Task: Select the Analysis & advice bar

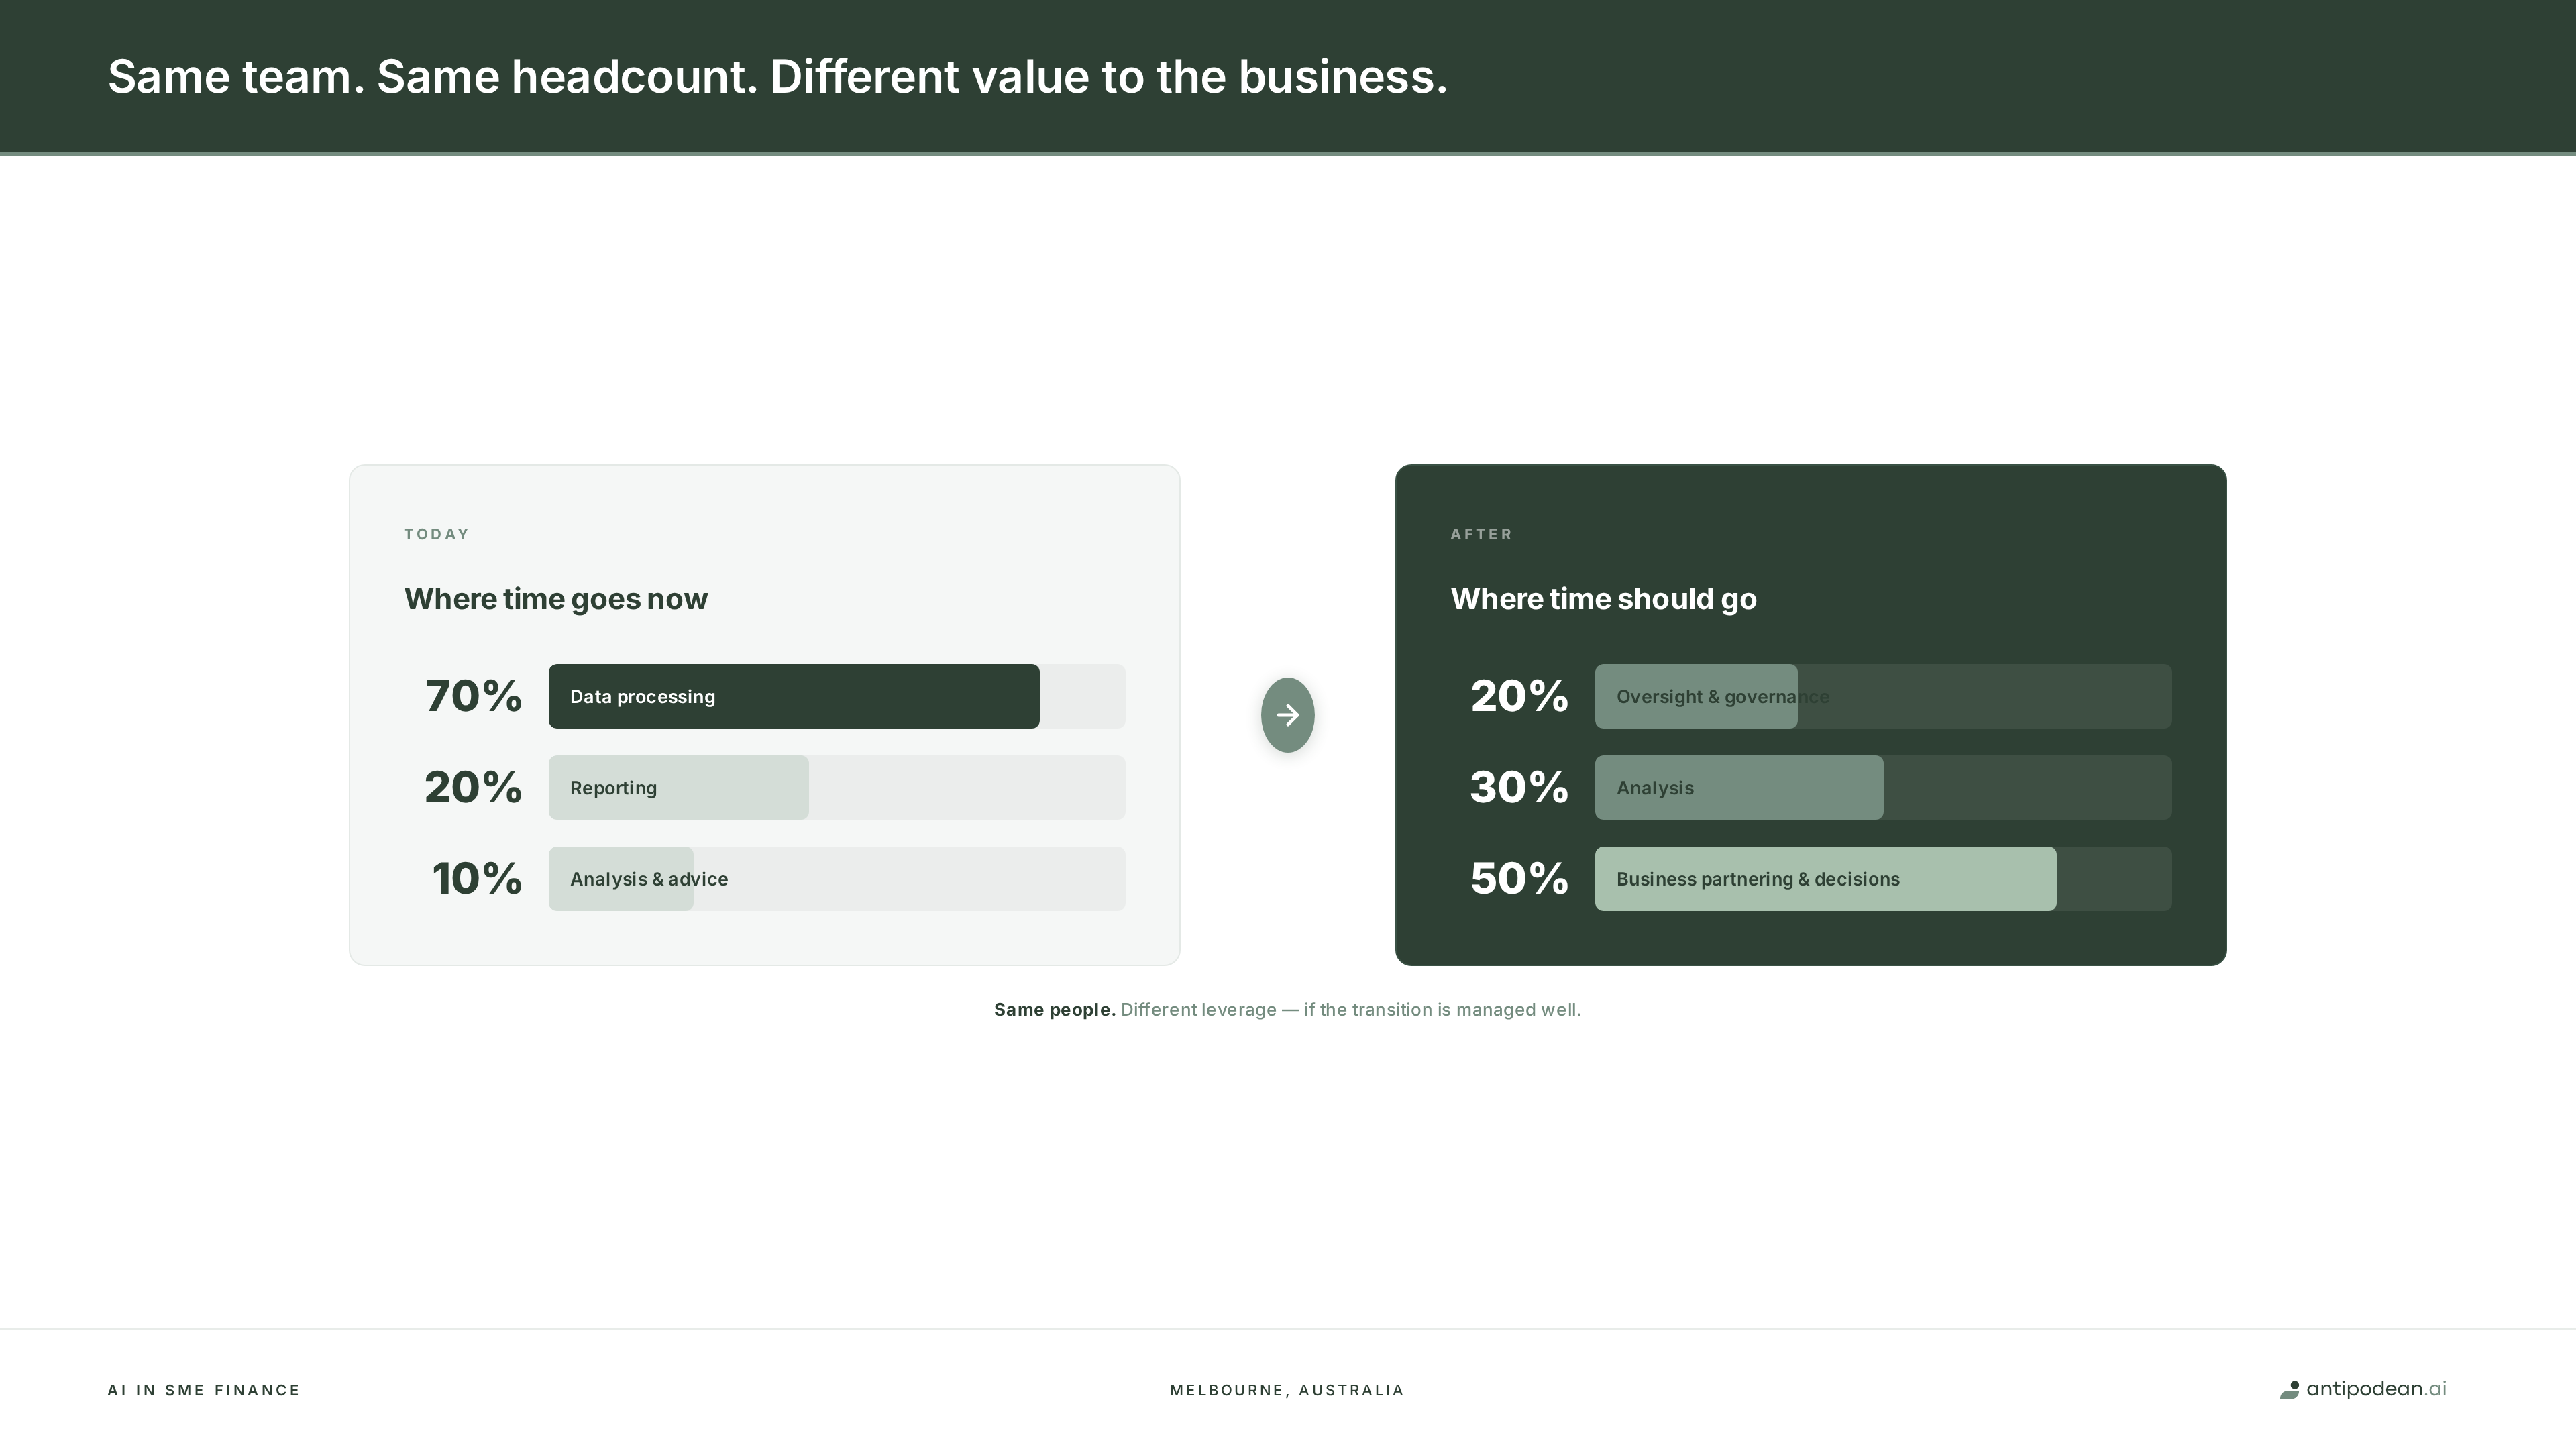Action: coord(620,879)
